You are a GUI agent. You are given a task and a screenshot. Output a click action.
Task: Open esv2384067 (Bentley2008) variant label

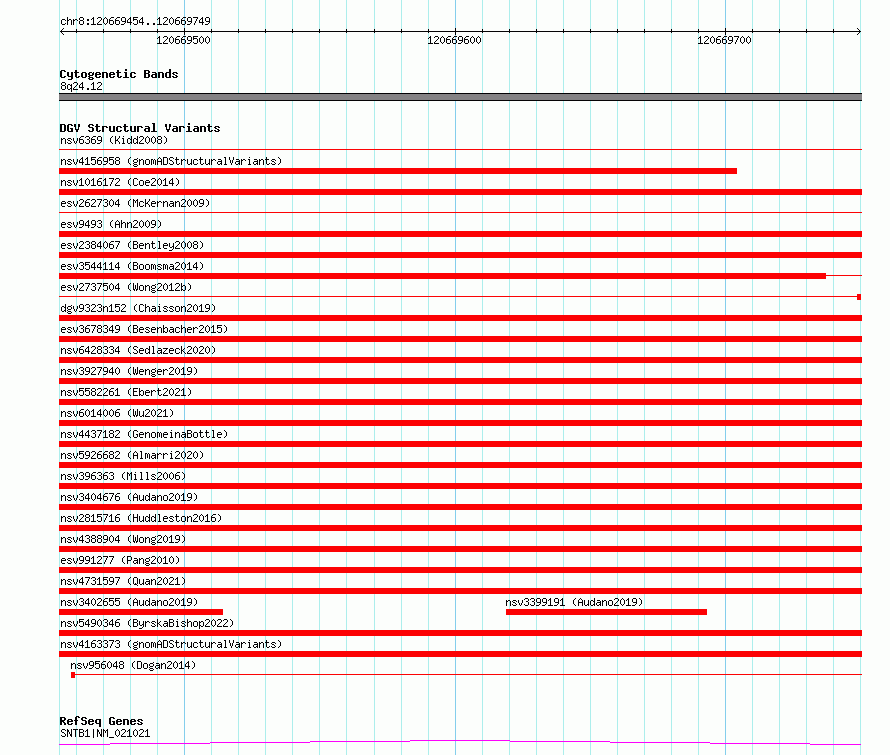click(132, 245)
